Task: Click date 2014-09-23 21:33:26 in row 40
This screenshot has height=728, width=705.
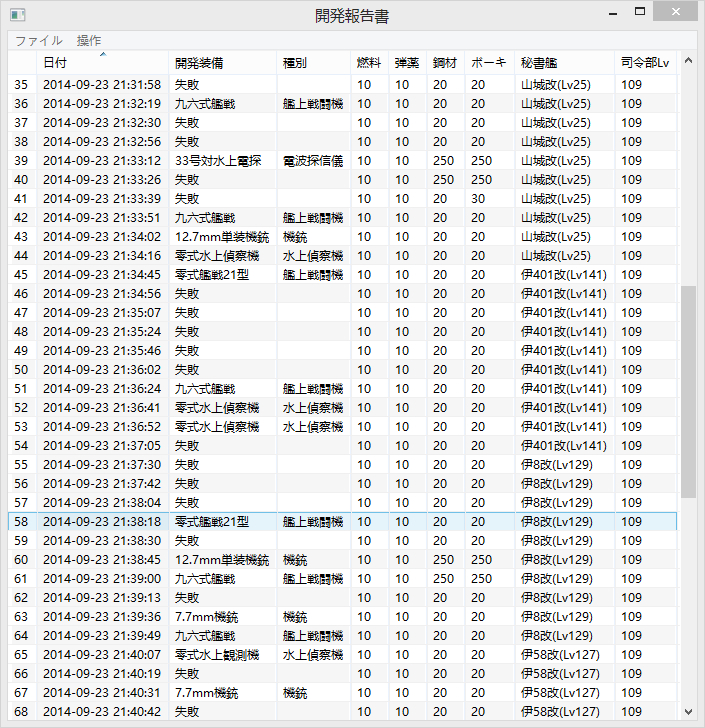Action: click(x=102, y=180)
